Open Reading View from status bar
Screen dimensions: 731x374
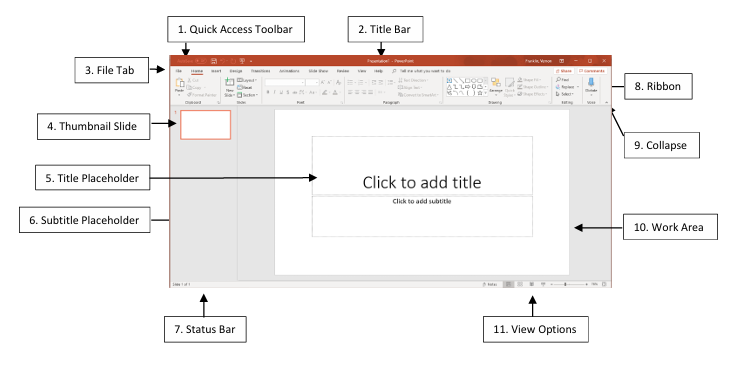click(x=531, y=284)
